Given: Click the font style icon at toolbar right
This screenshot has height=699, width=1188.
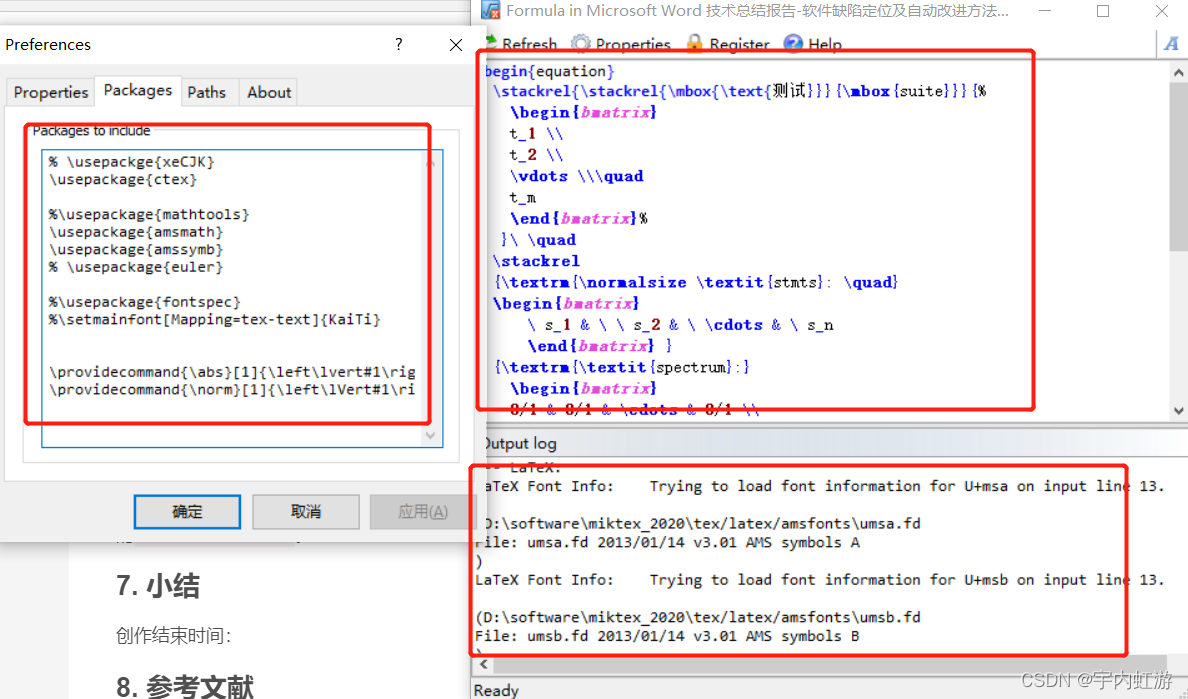Looking at the screenshot, I should pyautogui.click(x=1171, y=44).
